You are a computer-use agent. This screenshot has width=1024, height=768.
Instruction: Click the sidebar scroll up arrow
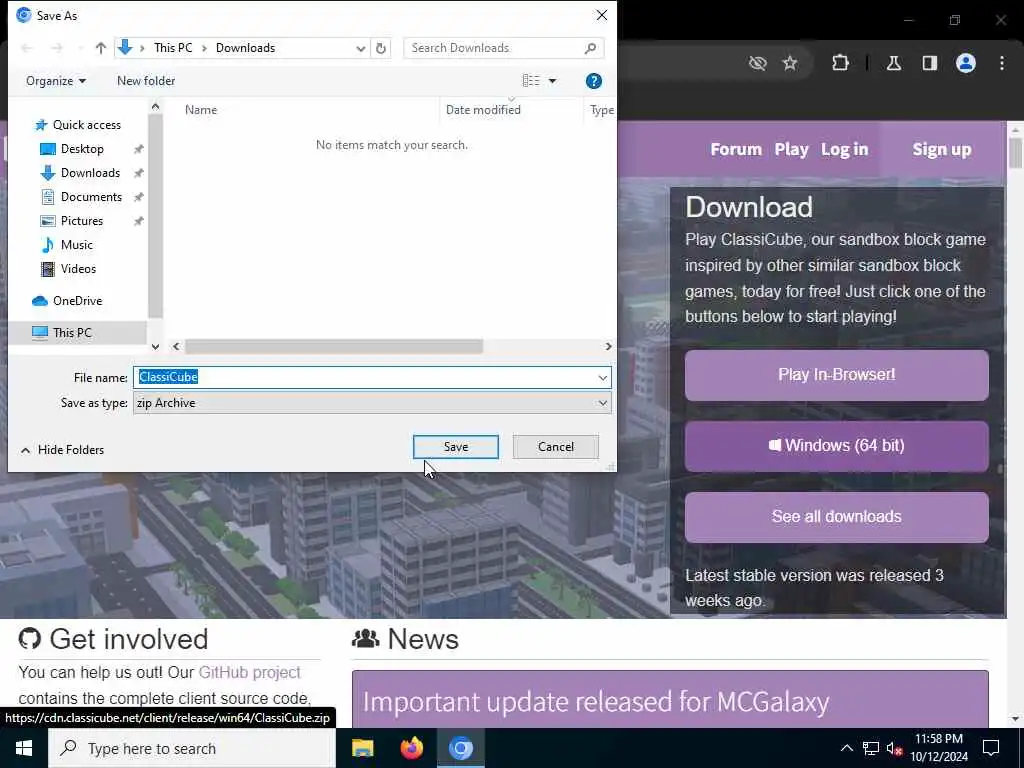coord(155,106)
